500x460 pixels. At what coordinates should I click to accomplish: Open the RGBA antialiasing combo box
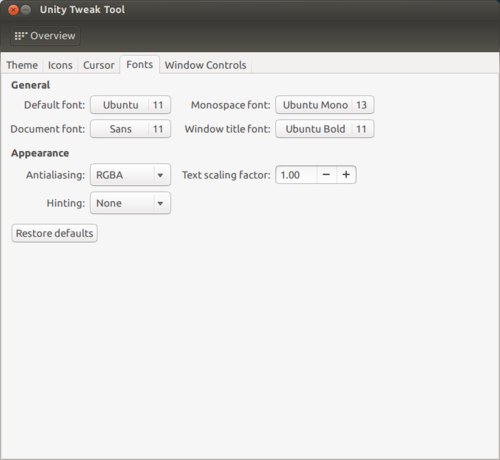[130, 175]
